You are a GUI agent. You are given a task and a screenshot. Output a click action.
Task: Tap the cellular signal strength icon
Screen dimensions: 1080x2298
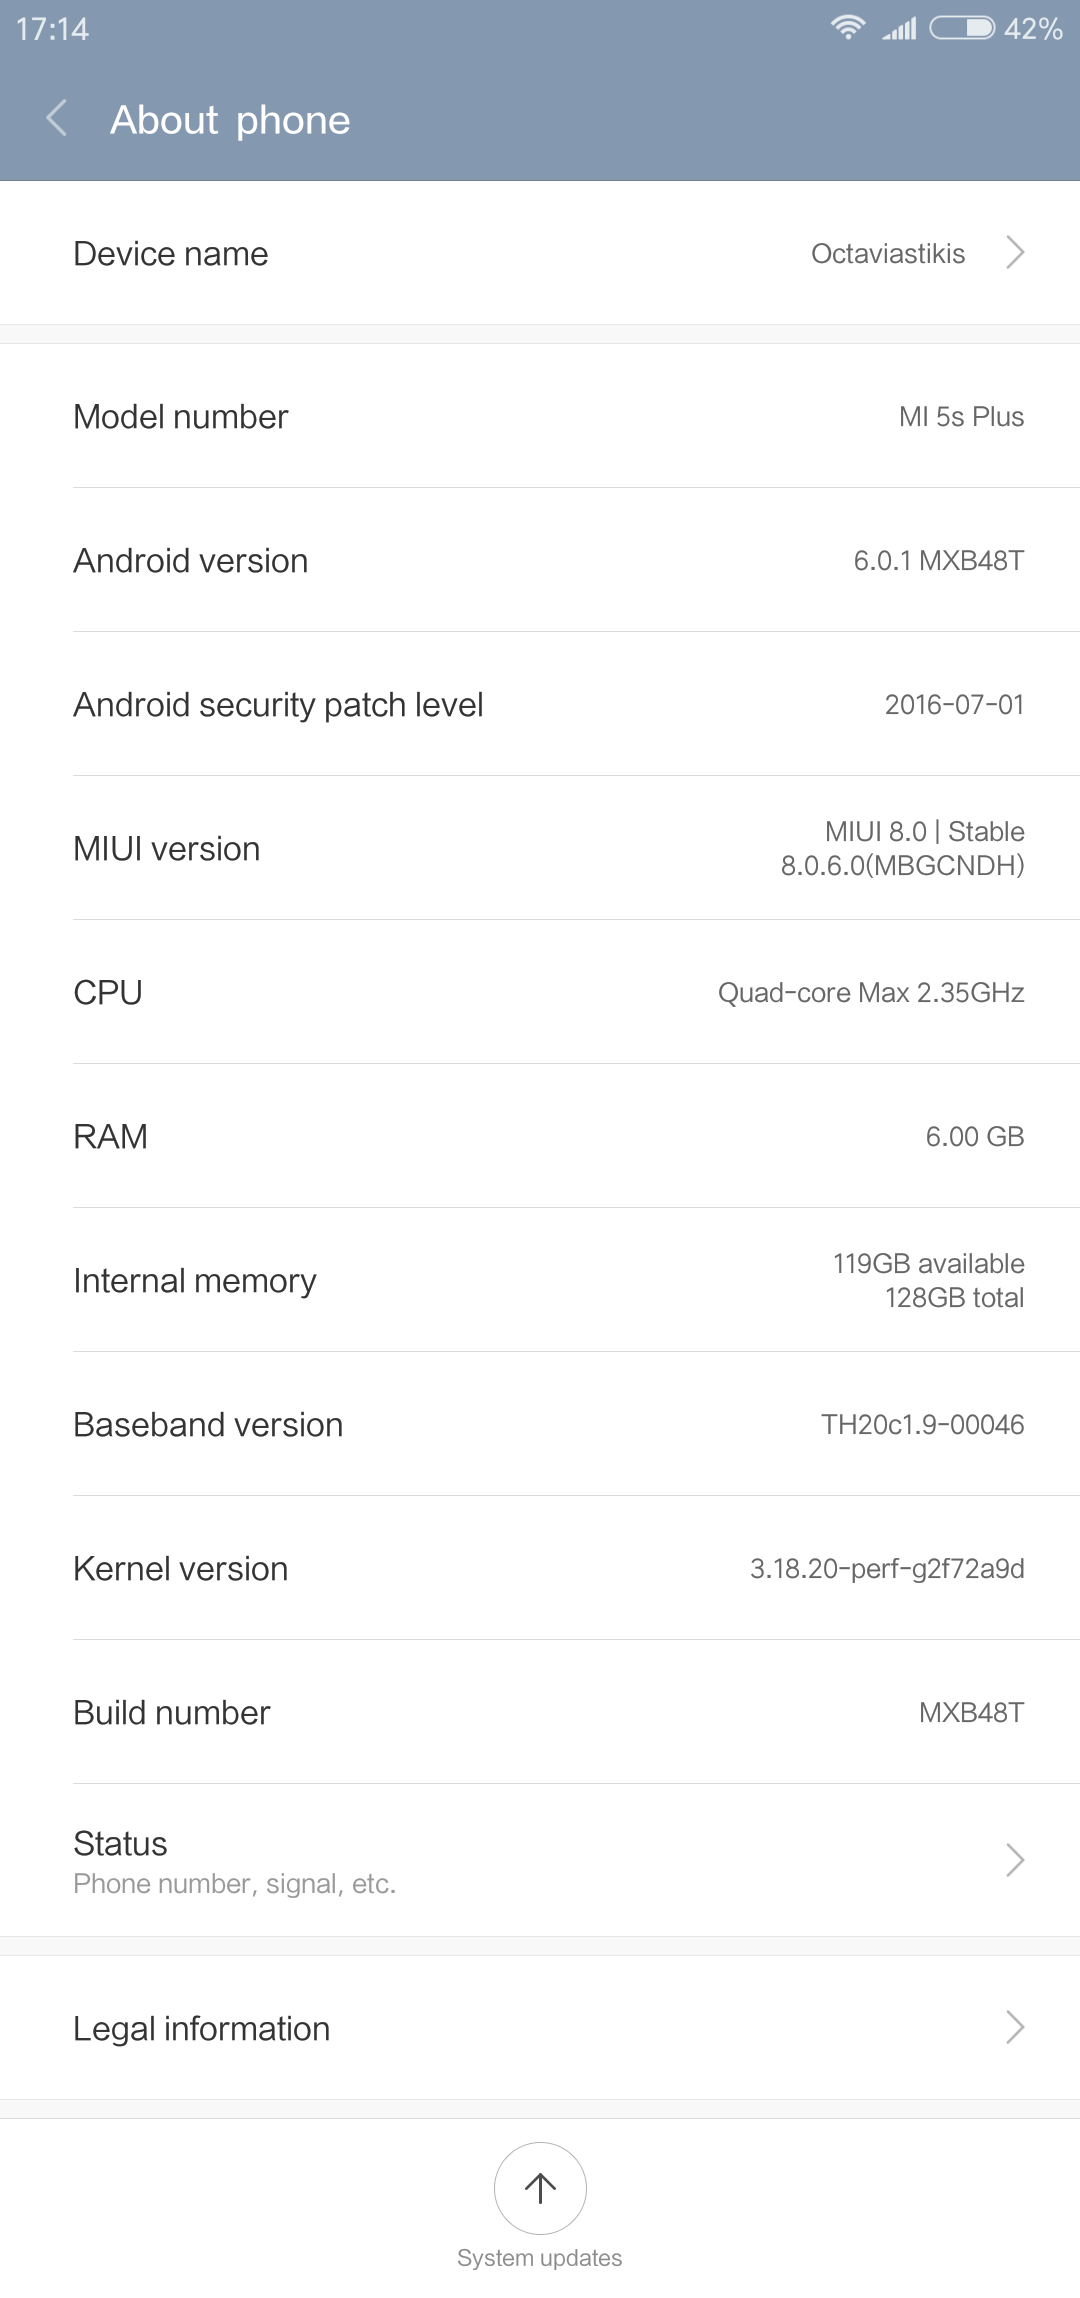click(900, 29)
